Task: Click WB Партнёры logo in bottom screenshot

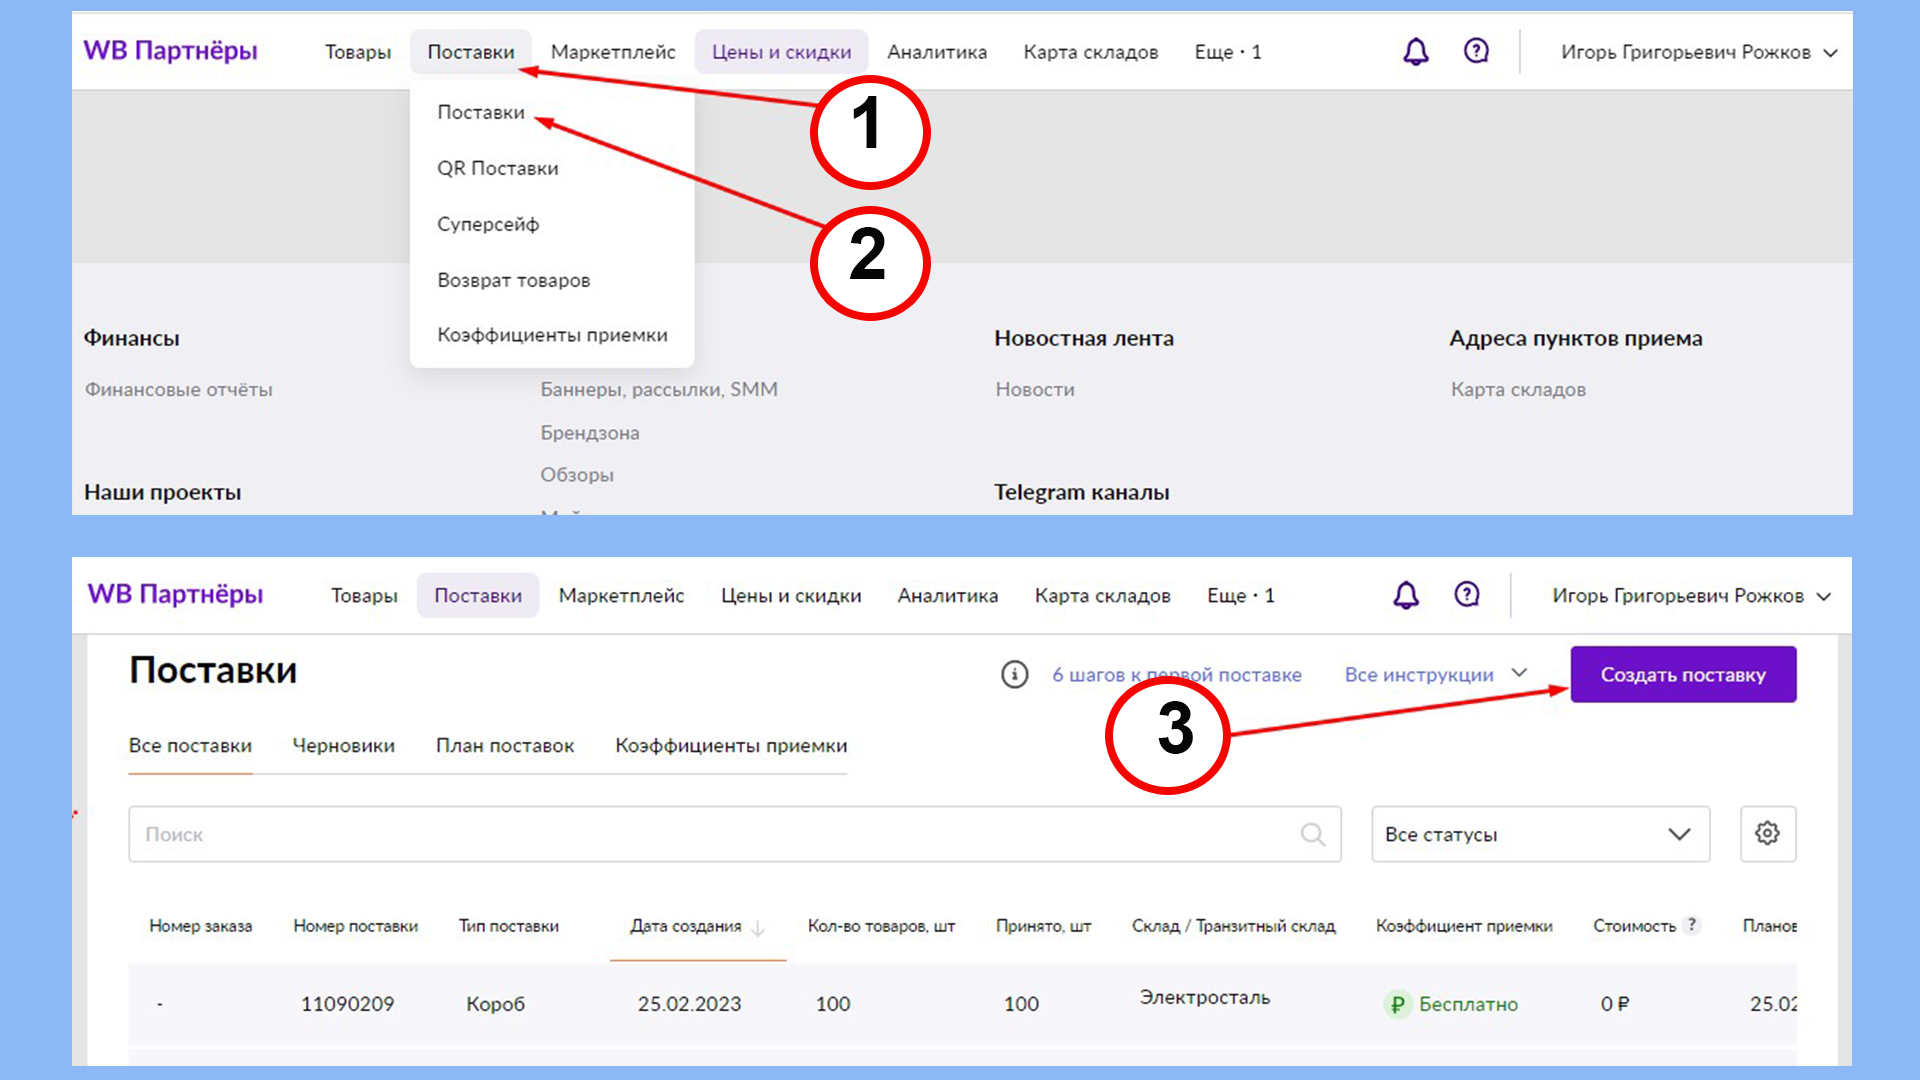Action: pyautogui.click(x=175, y=594)
